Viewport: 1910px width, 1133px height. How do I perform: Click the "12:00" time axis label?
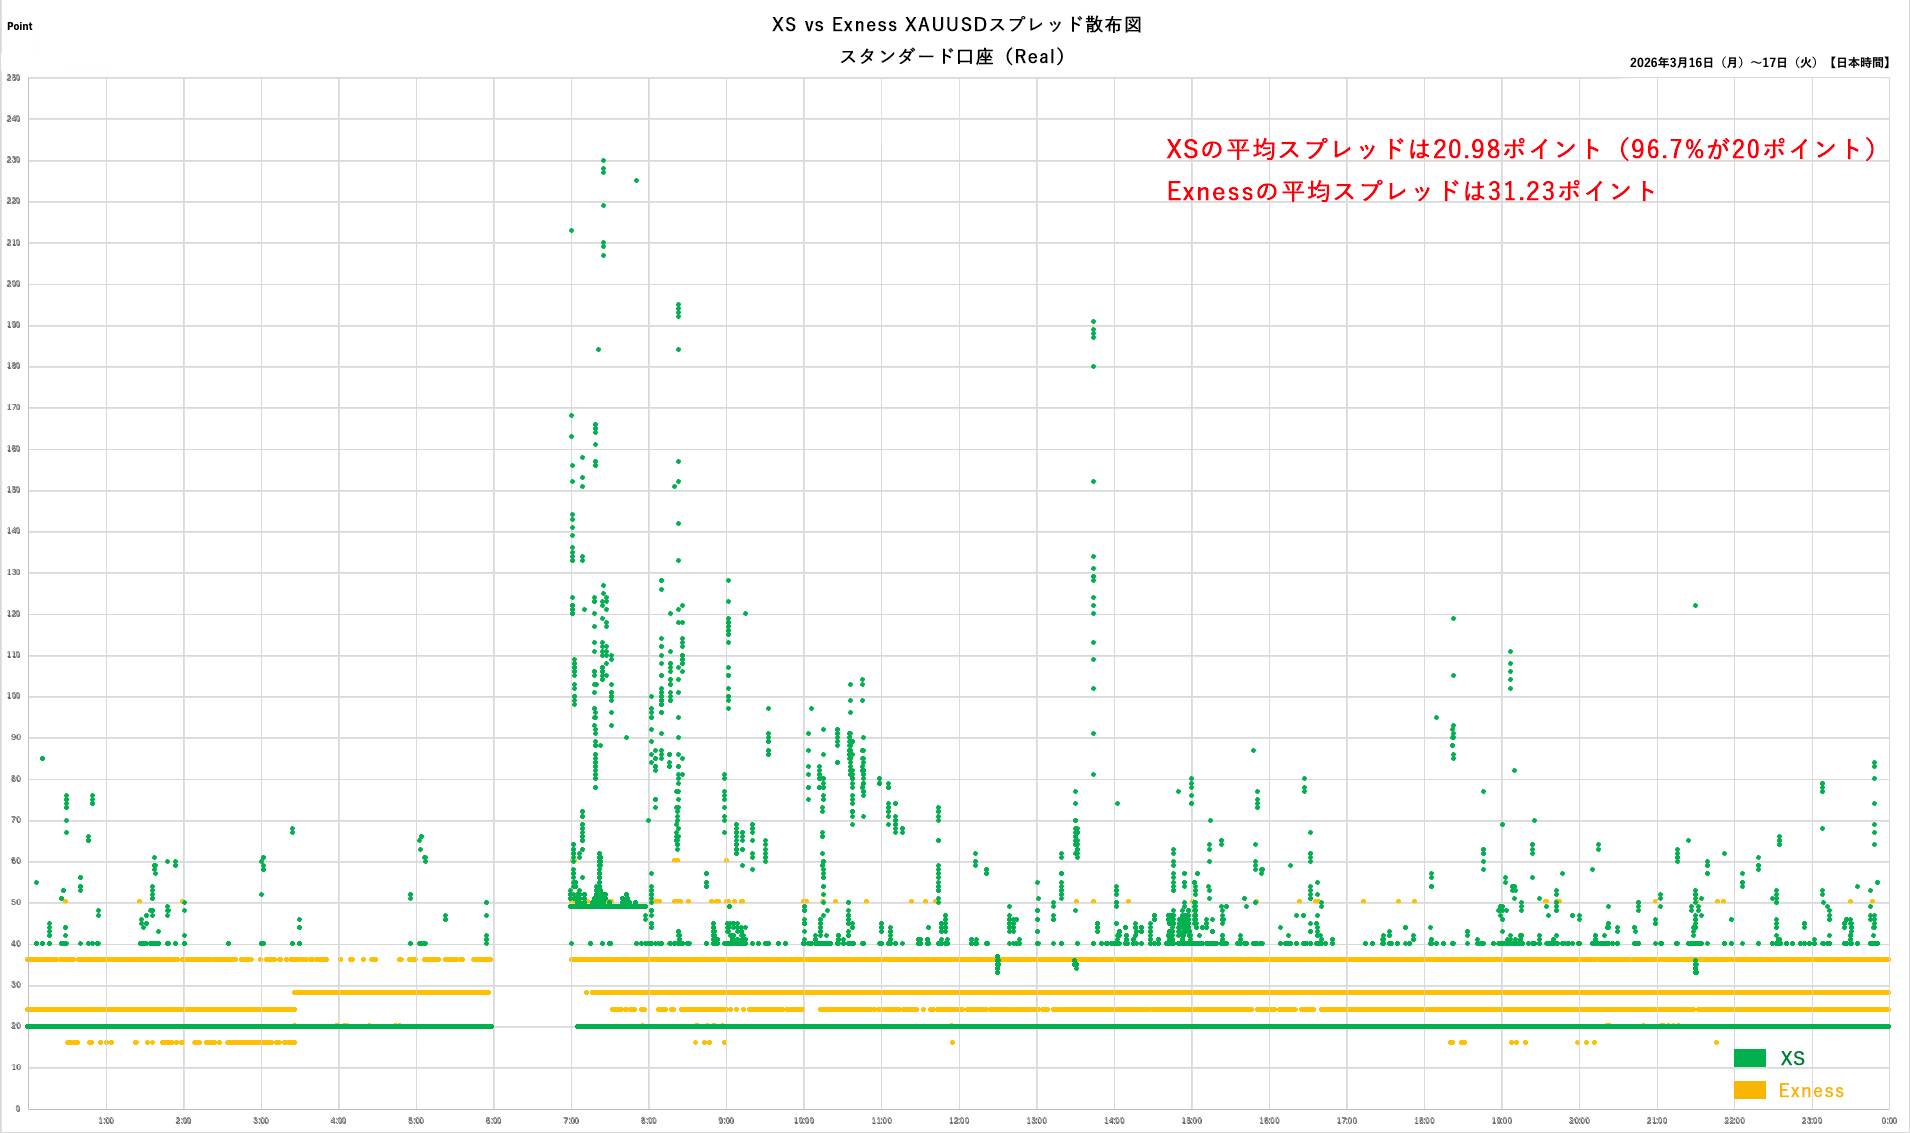(x=959, y=1121)
